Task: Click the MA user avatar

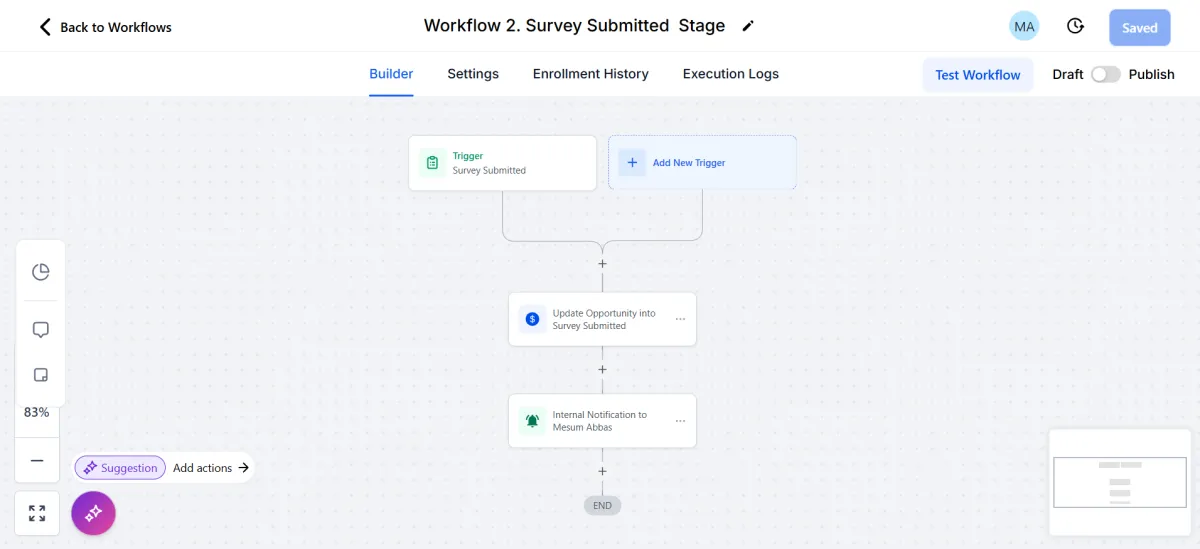Action: [x=1024, y=27]
